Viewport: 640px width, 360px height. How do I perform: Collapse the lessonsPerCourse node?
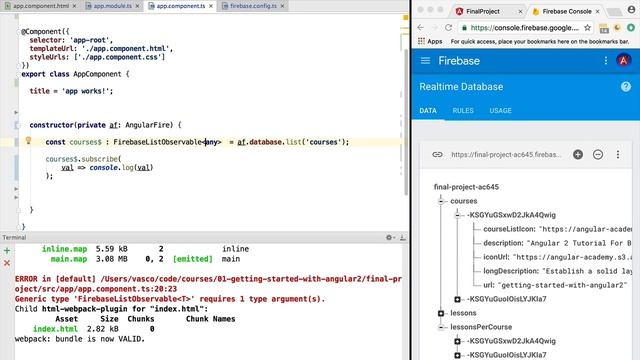point(441,327)
